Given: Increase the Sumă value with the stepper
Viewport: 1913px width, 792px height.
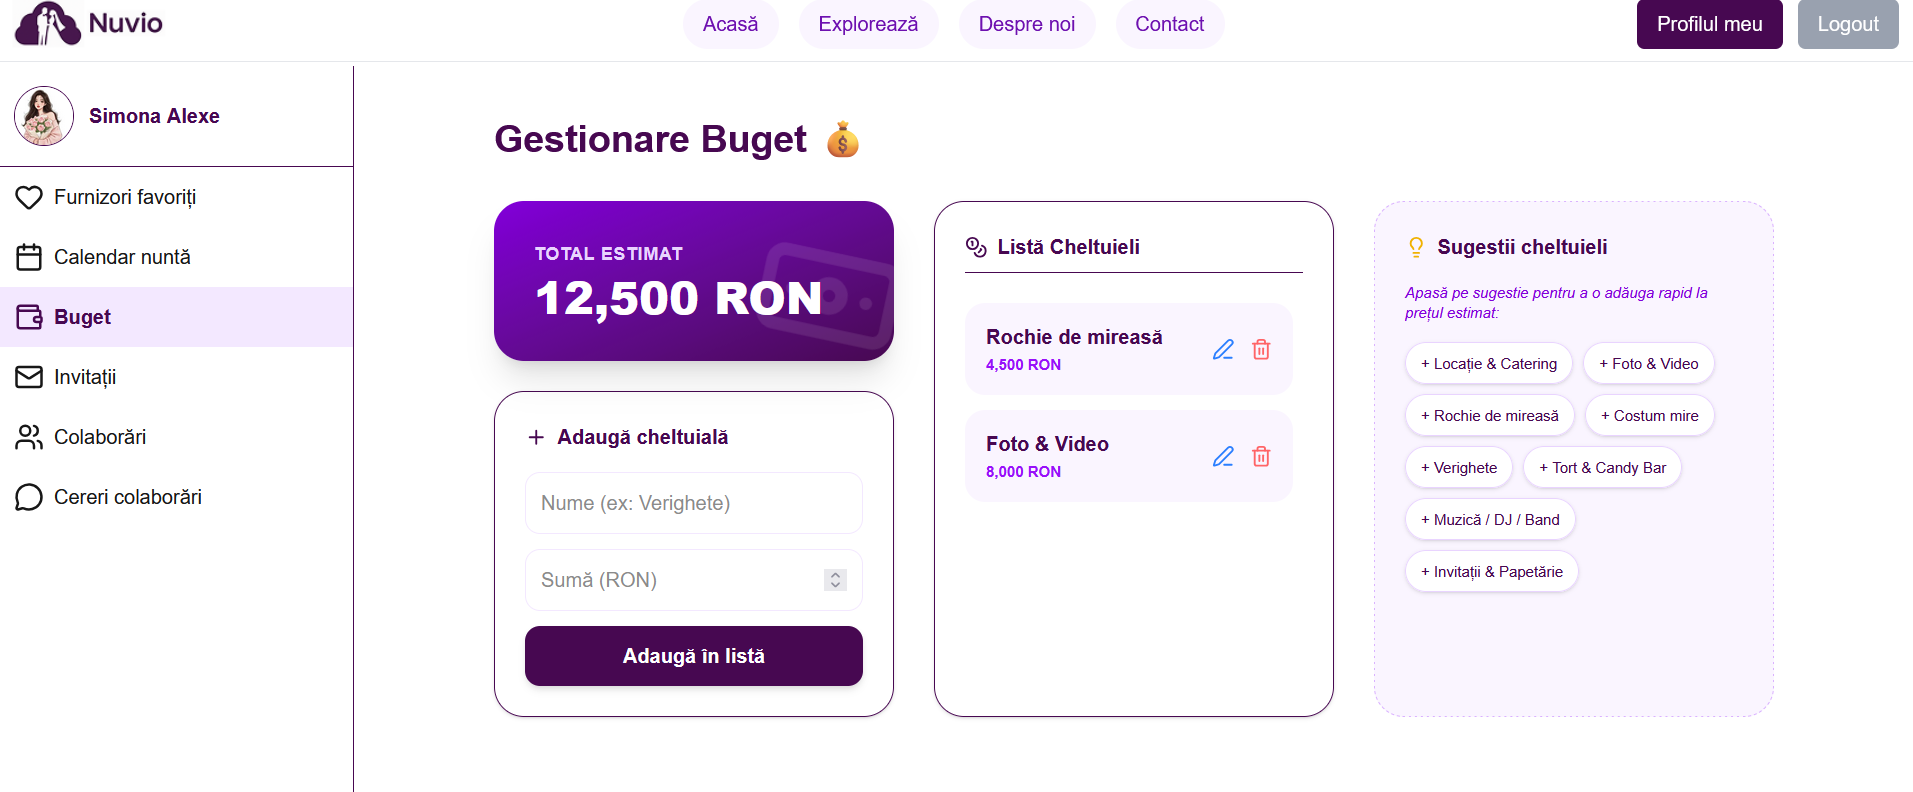Looking at the screenshot, I should (x=834, y=574).
